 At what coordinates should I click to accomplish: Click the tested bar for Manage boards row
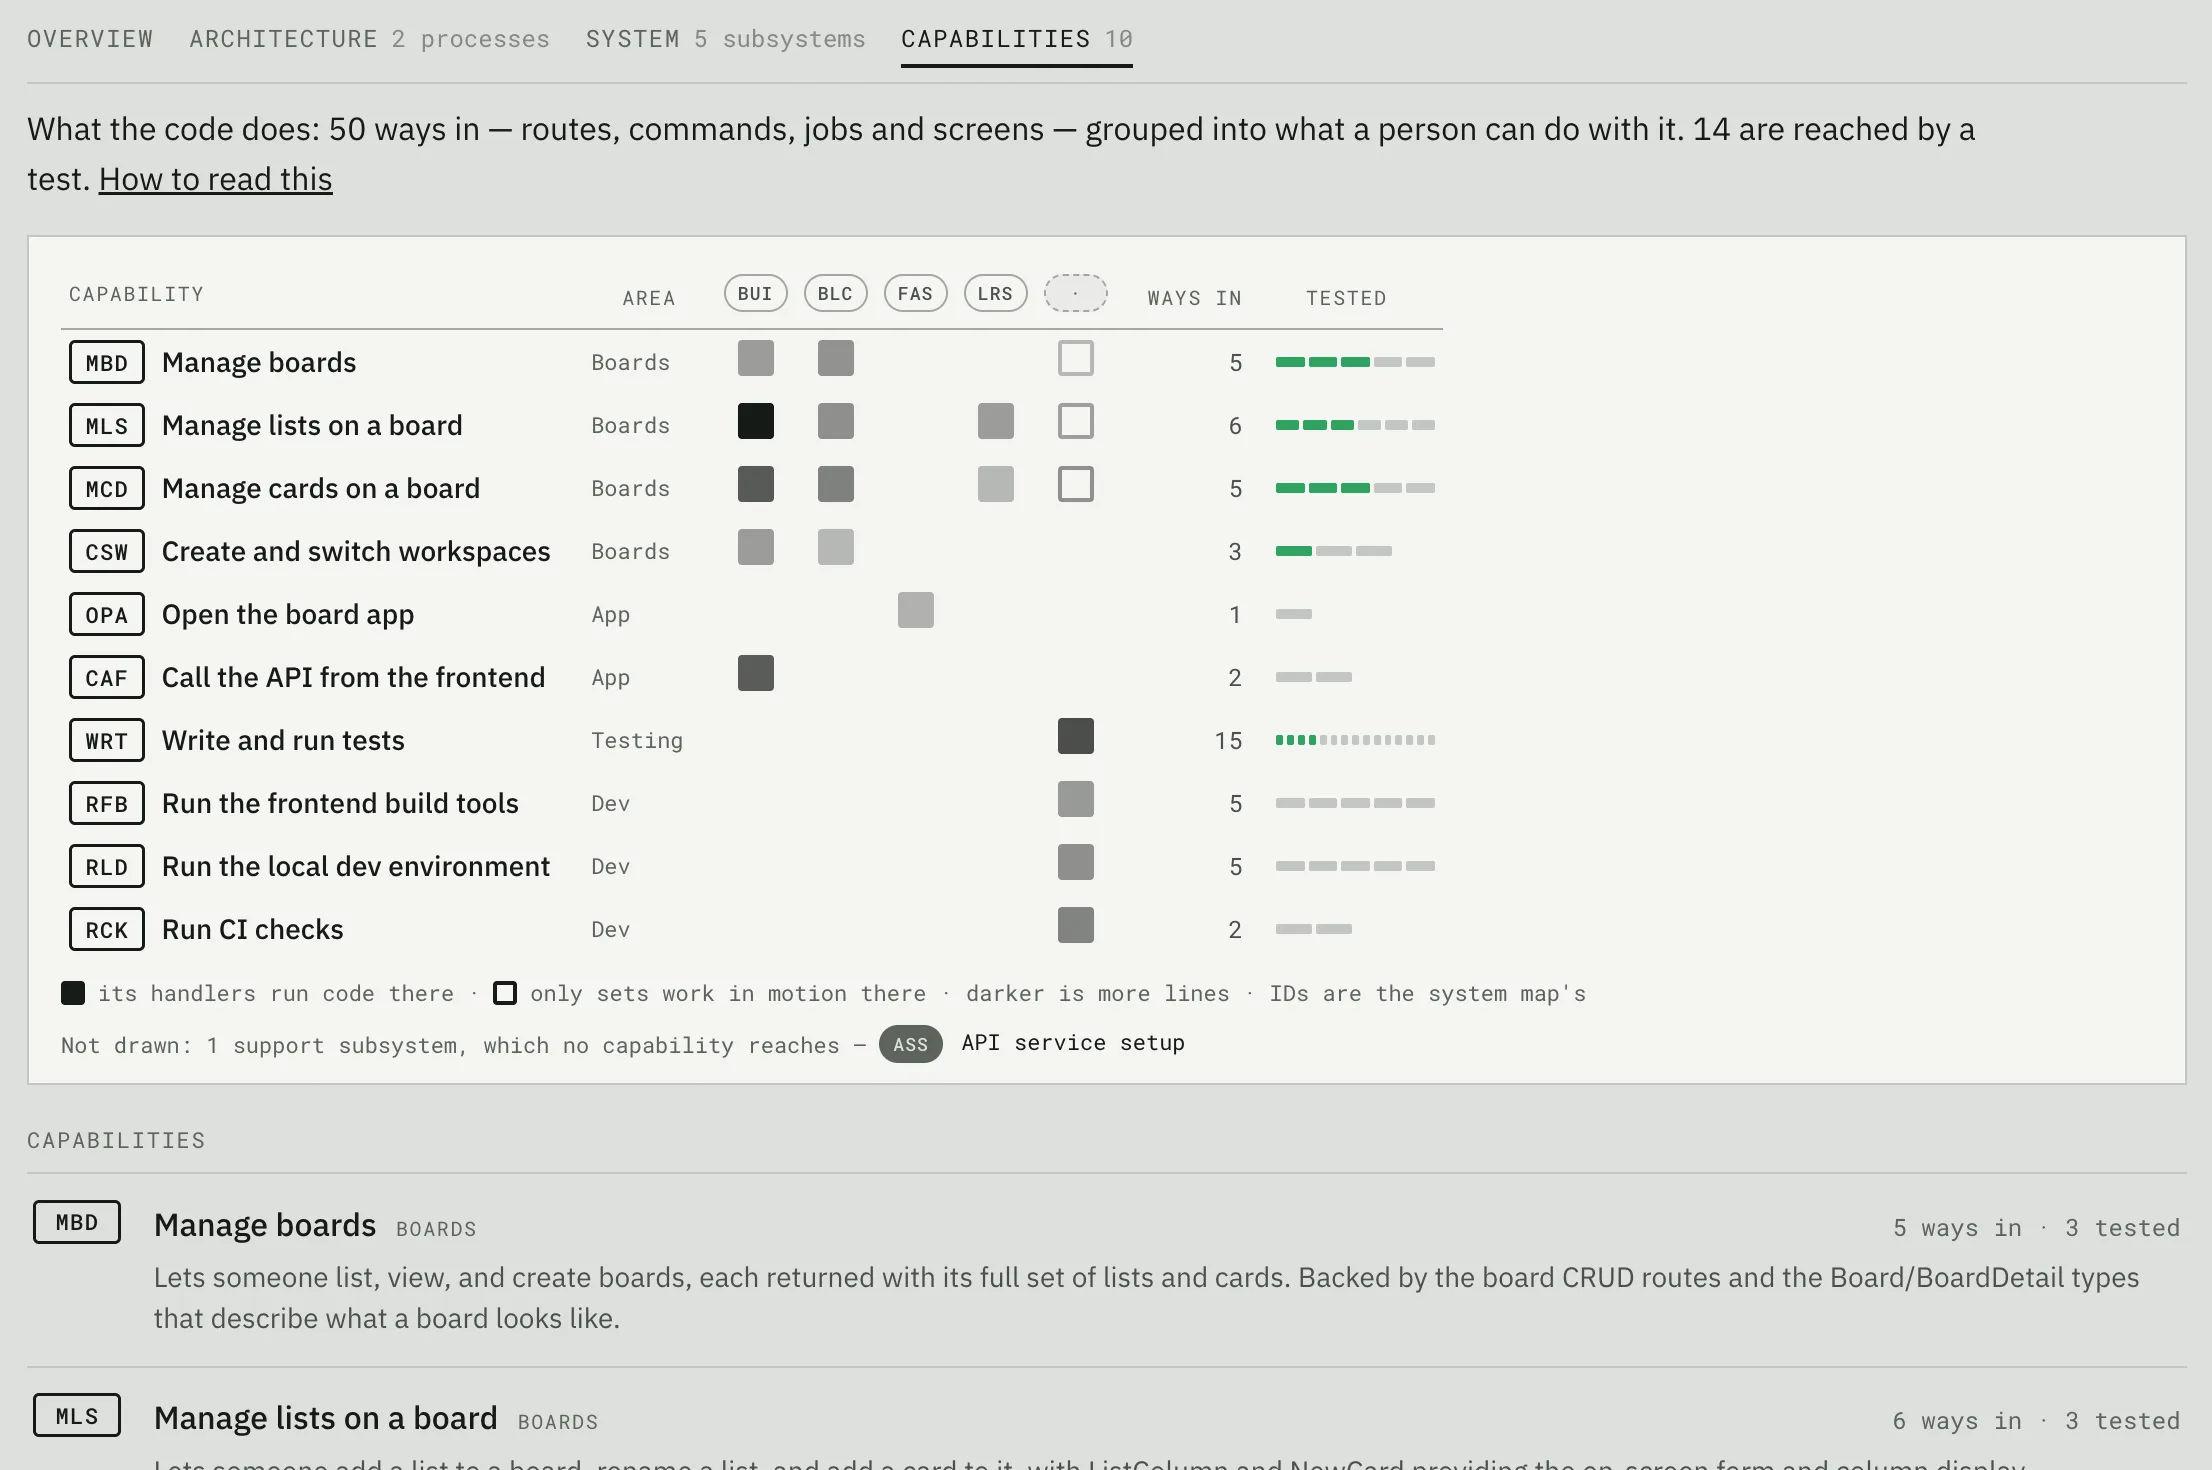pyautogui.click(x=1355, y=362)
